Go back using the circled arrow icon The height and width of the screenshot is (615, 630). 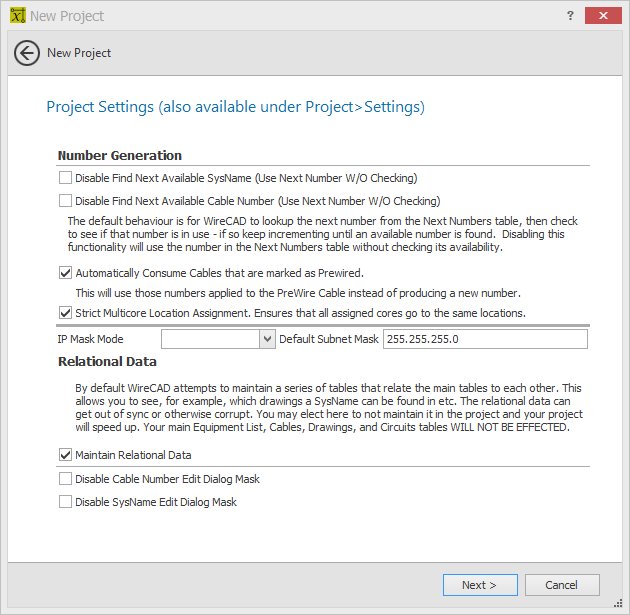[27, 53]
